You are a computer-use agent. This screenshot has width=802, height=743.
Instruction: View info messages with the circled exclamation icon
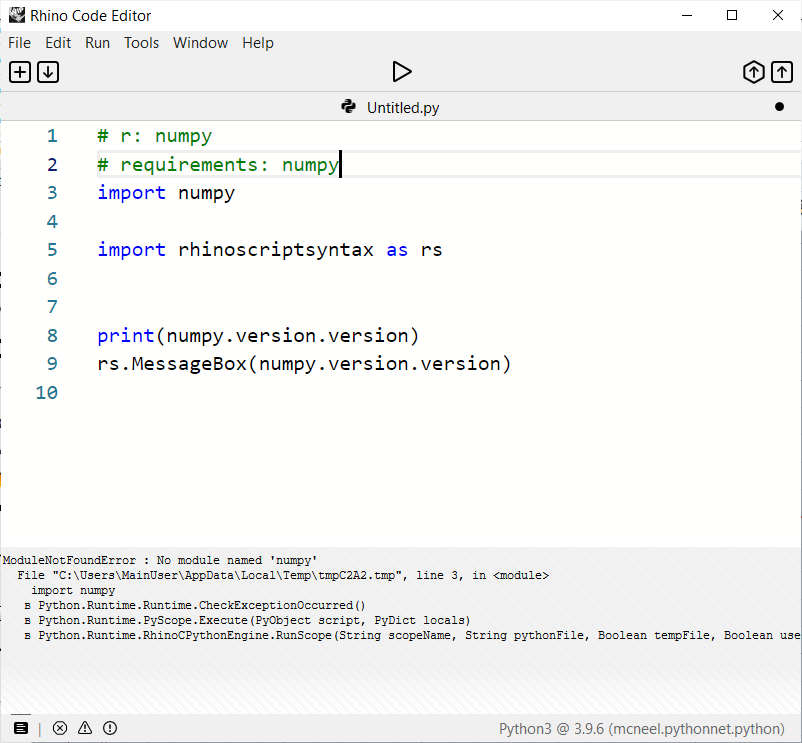(109, 727)
